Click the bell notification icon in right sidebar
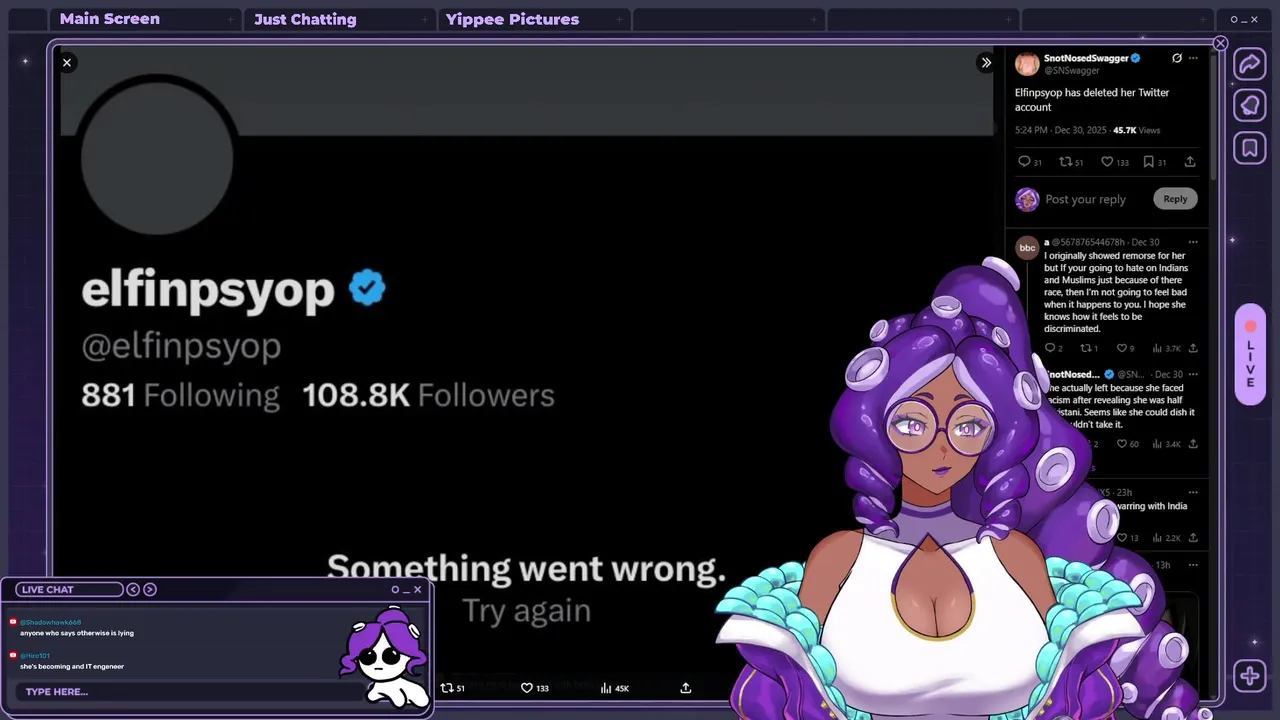1280x720 pixels. [x=1250, y=106]
